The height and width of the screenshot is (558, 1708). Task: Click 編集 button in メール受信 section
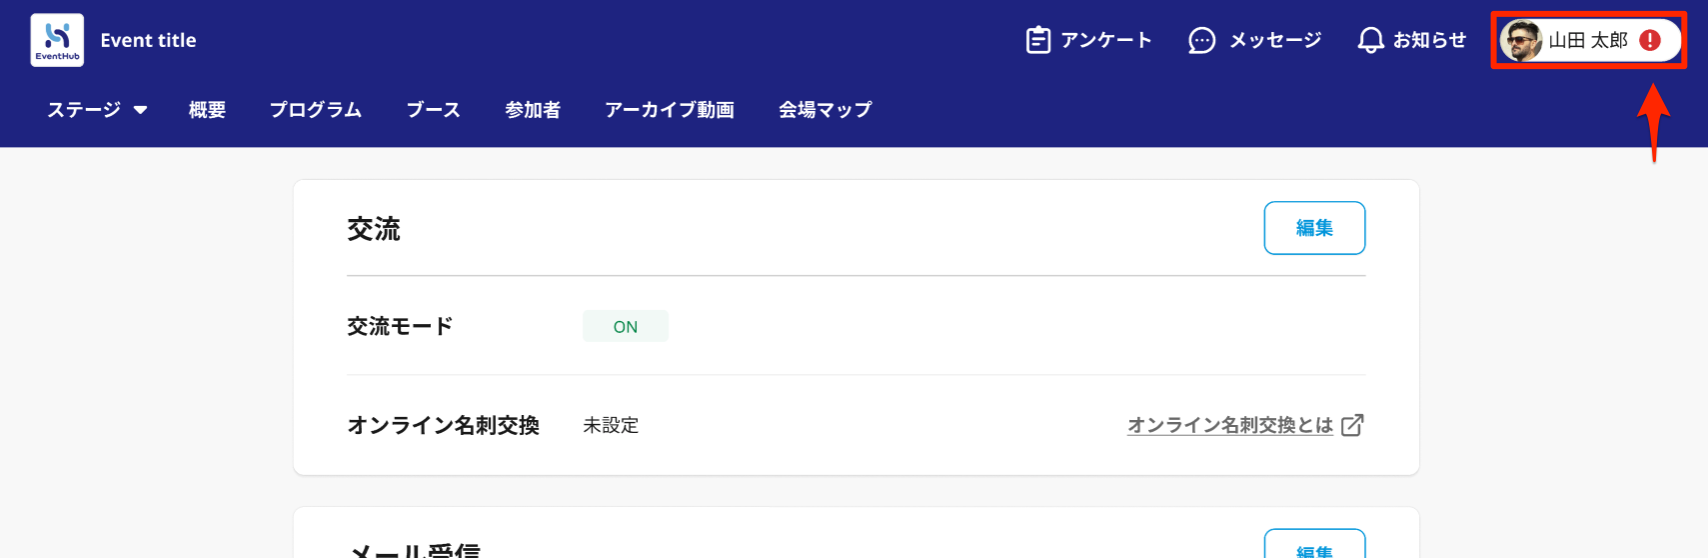tap(1314, 544)
